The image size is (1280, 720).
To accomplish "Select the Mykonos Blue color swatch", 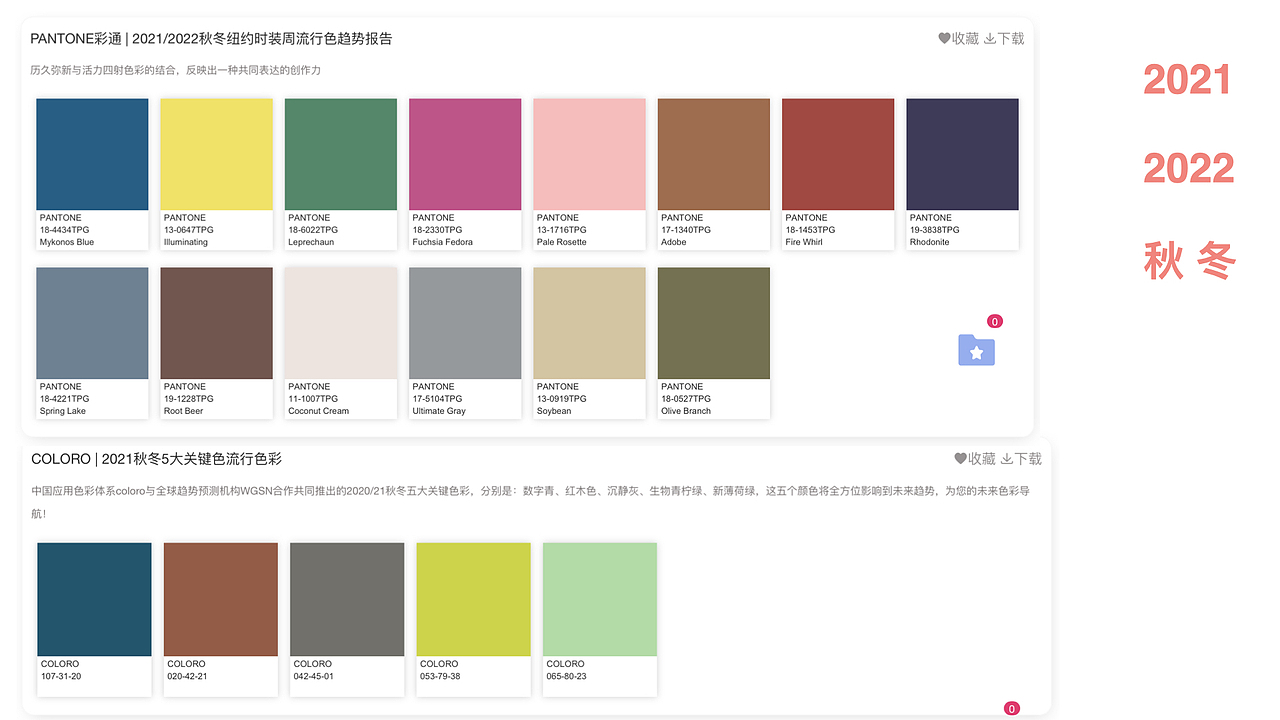I will [x=92, y=154].
